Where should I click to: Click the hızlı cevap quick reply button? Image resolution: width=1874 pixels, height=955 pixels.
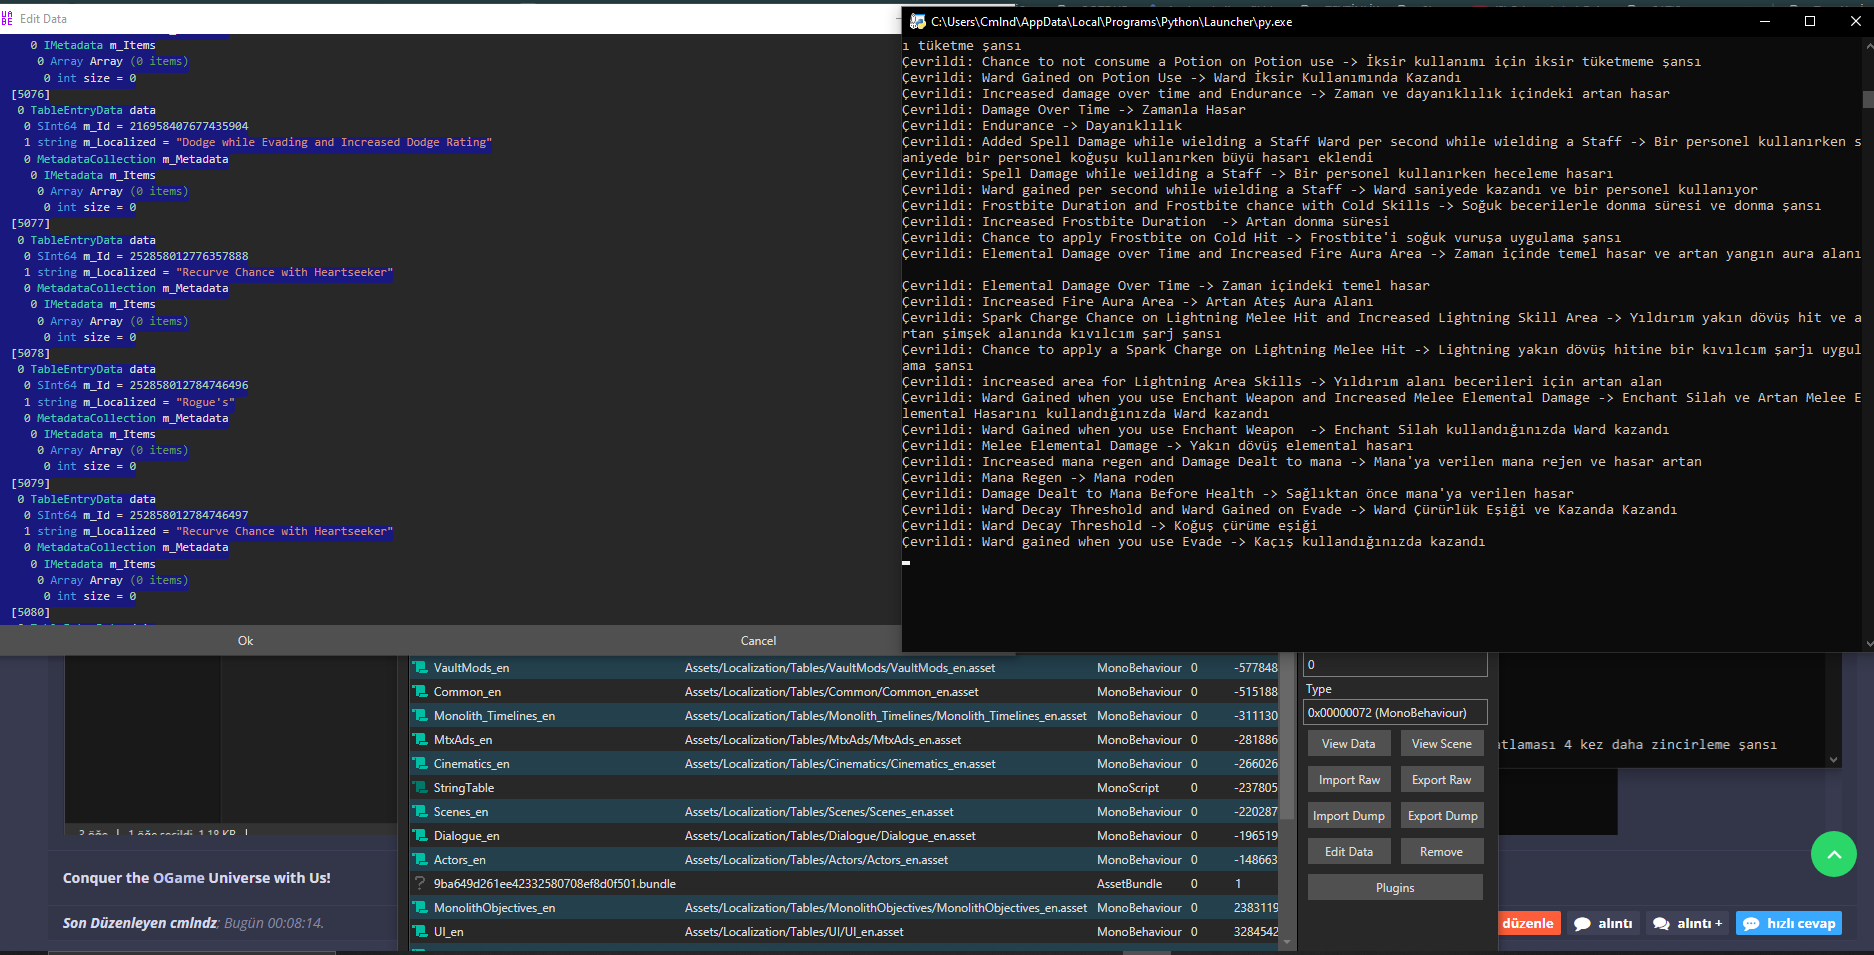click(1789, 923)
